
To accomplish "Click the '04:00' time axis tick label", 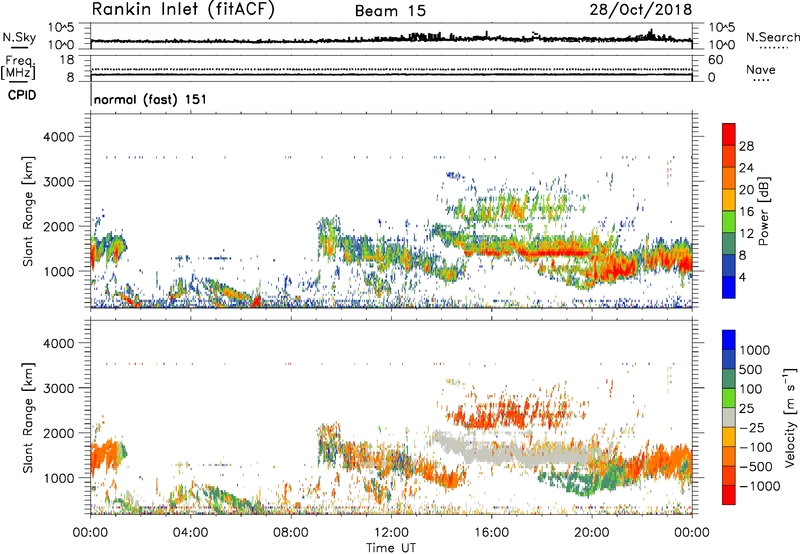I will coord(190,533).
